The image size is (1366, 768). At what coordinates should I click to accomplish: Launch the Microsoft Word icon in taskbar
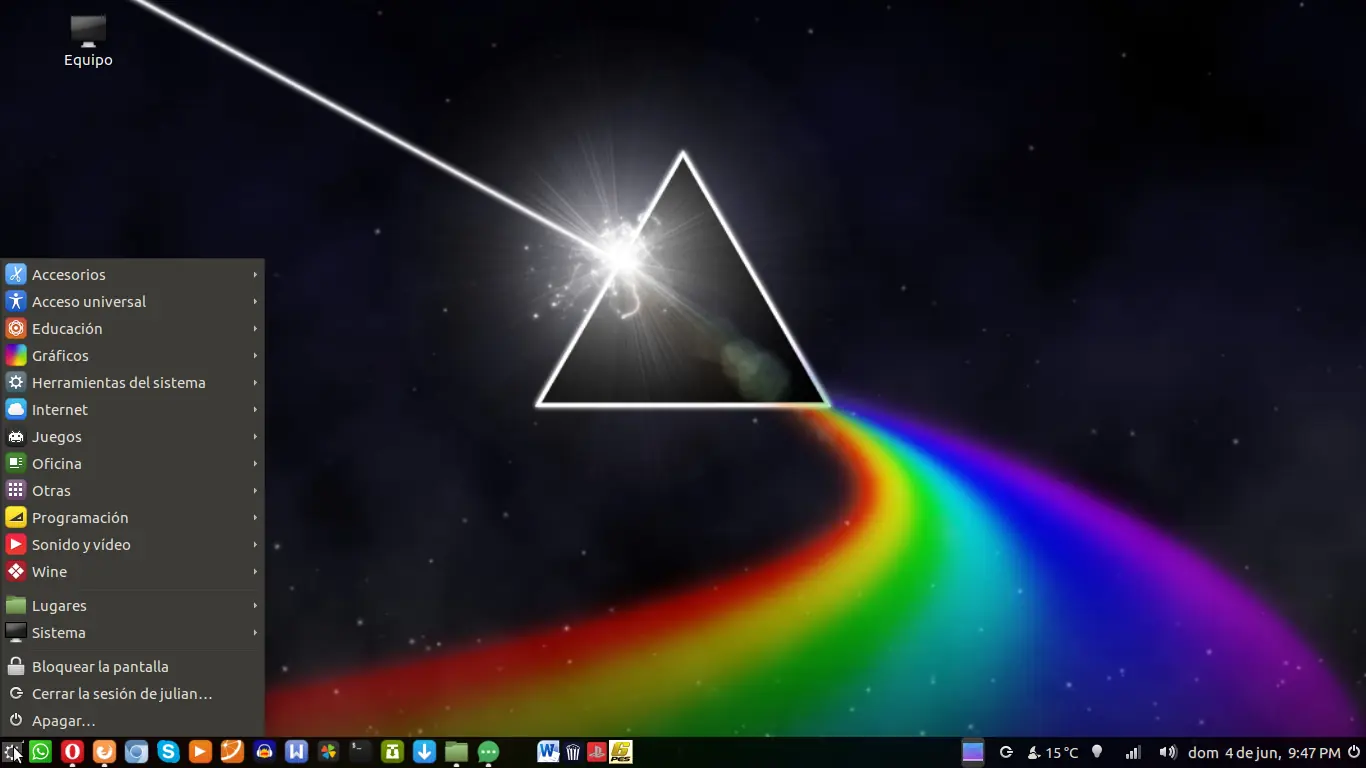click(548, 752)
